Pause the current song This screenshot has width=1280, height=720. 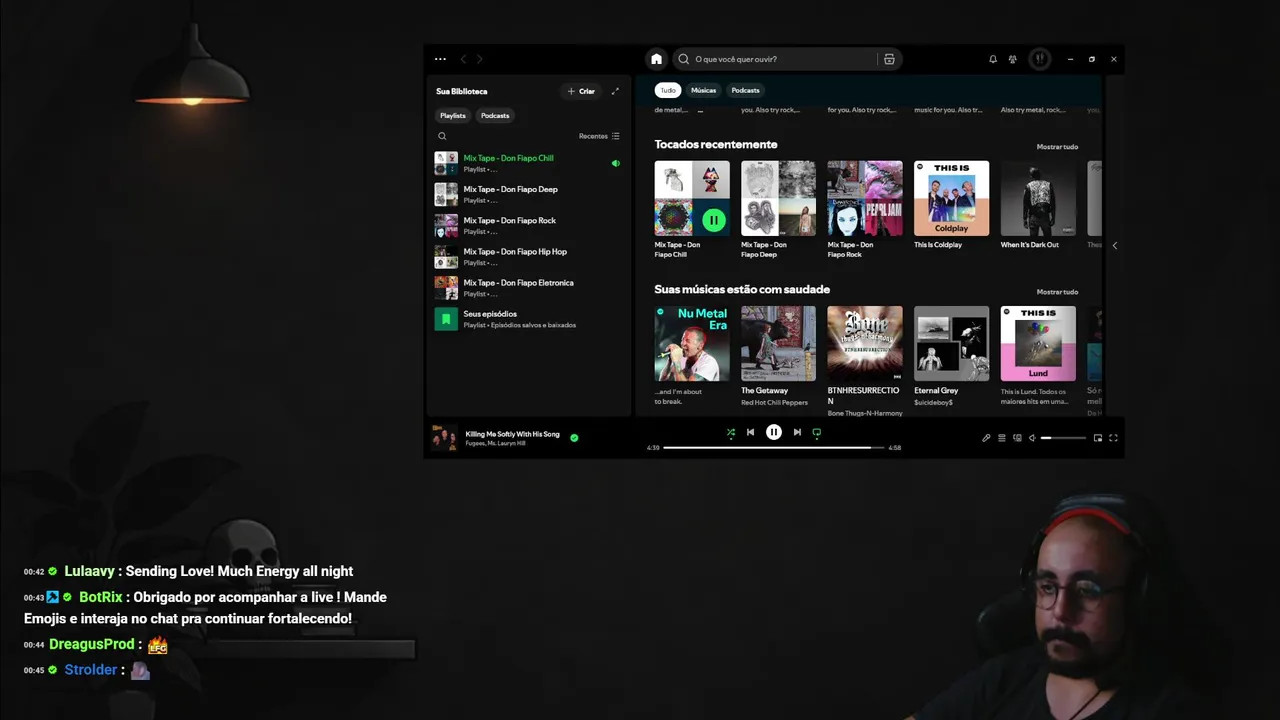(x=774, y=432)
